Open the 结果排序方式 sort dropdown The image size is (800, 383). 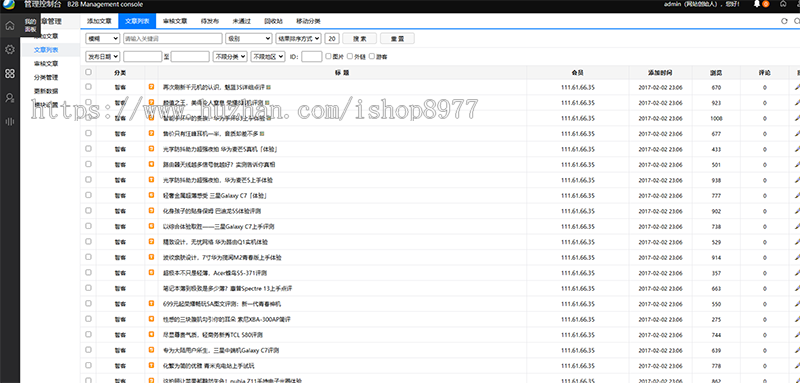pyautogui.click(x=298, y=38)
